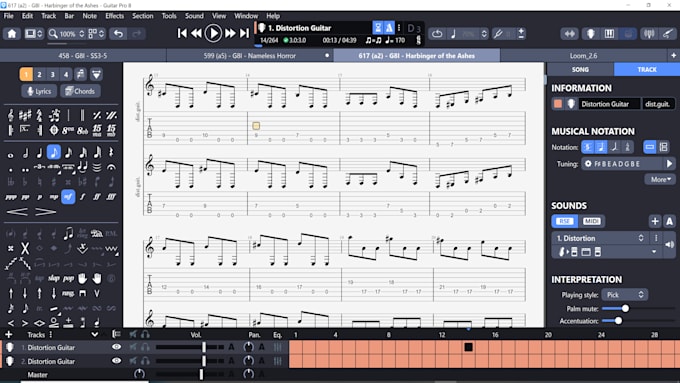Click the loop playback icon

(x=437, y=33)
